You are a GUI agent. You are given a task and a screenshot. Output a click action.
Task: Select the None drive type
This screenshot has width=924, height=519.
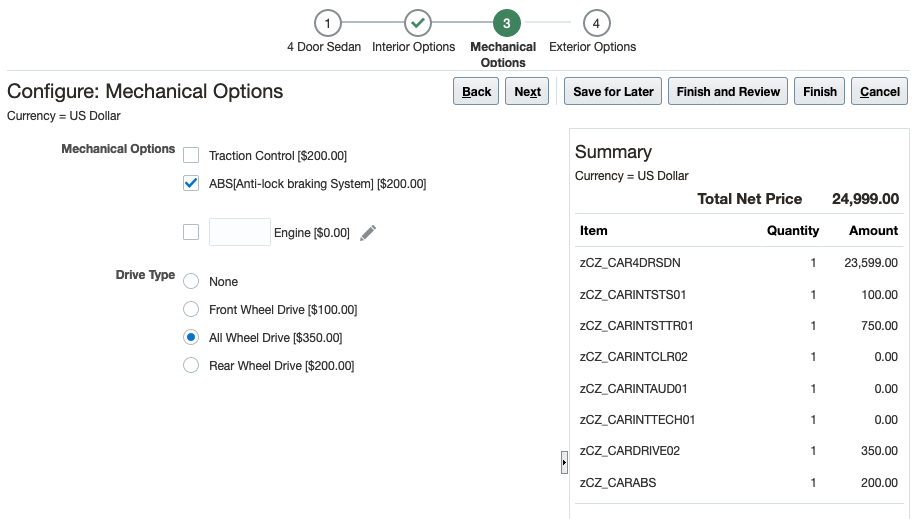click(x=191, y=282)
